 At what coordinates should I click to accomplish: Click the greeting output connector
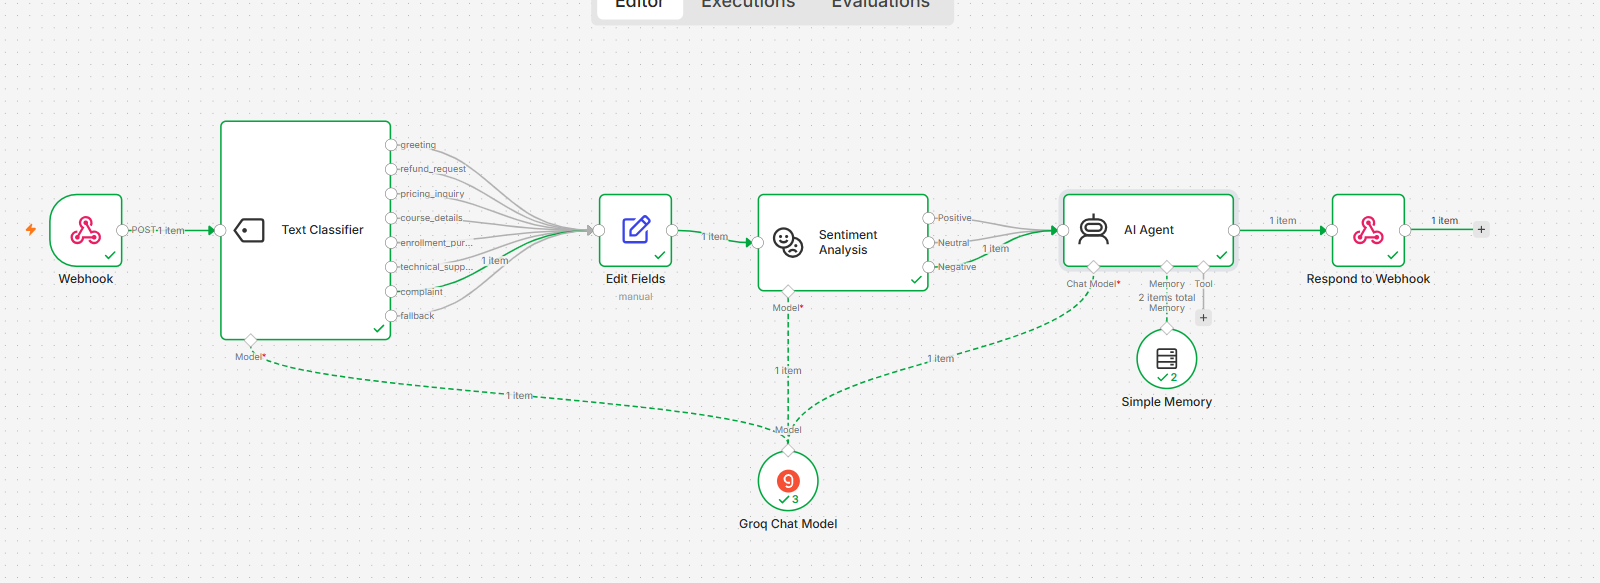pyautogui.click(x=391, y=145)
